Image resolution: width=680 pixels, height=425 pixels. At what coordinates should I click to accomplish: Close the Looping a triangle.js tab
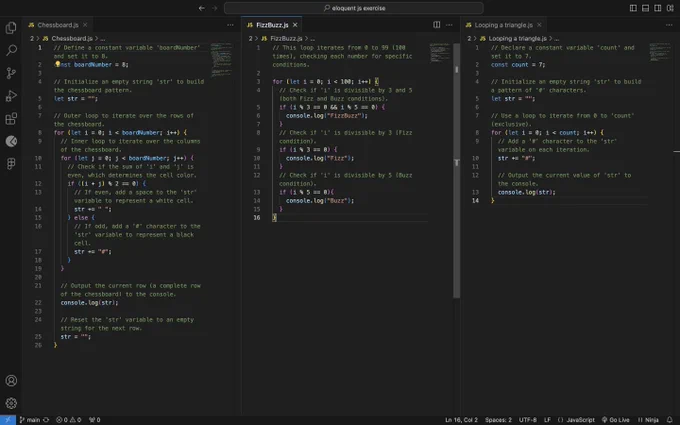[x=539, y=25]
